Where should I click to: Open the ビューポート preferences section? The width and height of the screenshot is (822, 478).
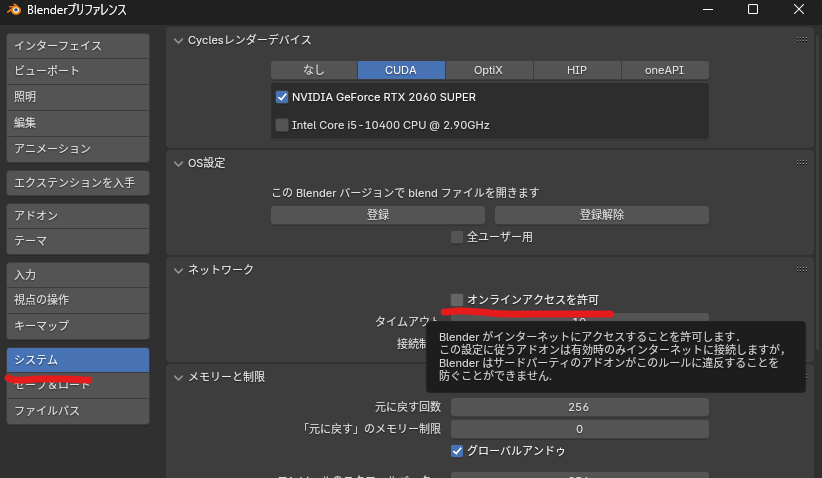[x=78, y=71]
